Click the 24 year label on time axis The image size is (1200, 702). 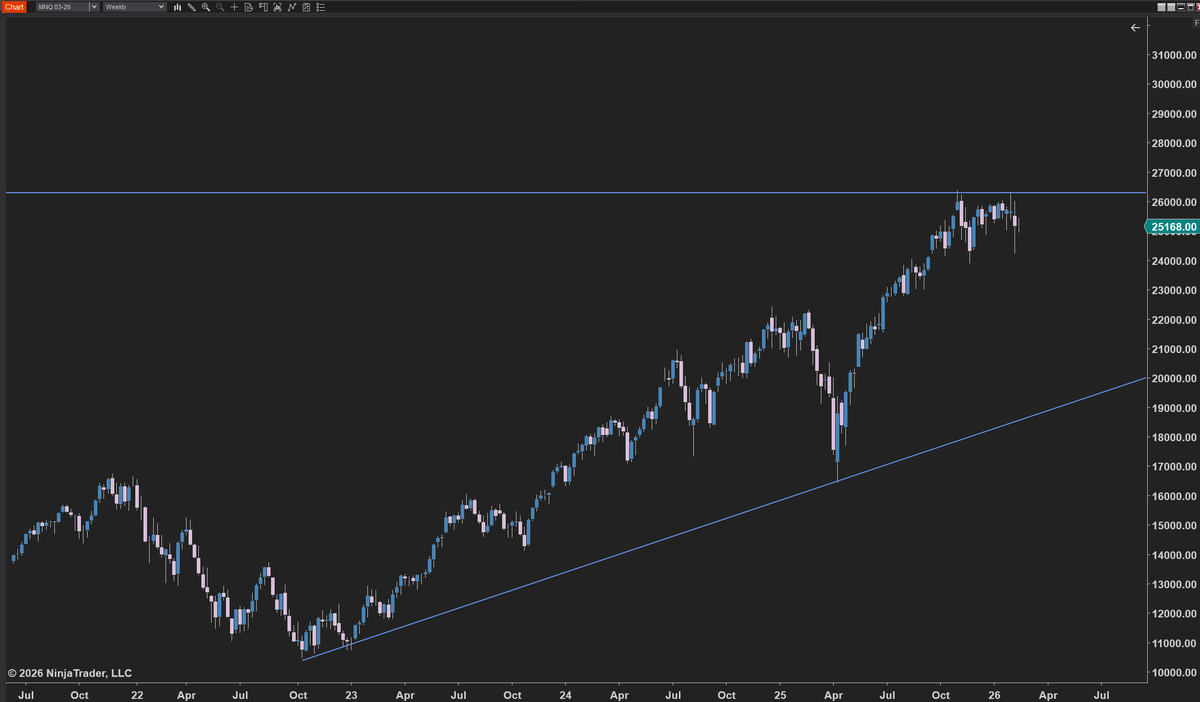pyautogui.click(x=566, y=694)
